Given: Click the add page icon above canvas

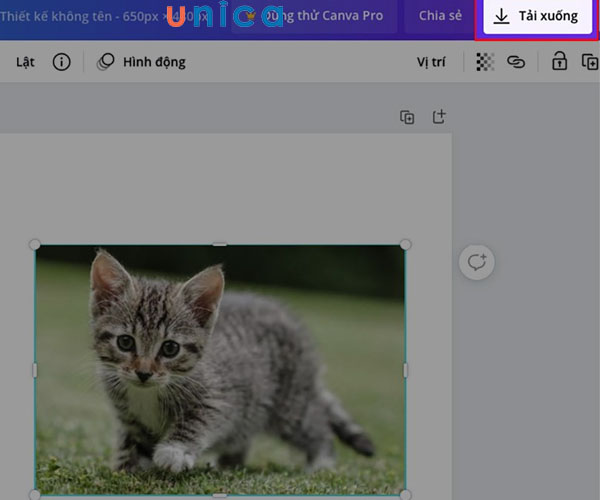Looking at the screenshot, I should (438, 117).
